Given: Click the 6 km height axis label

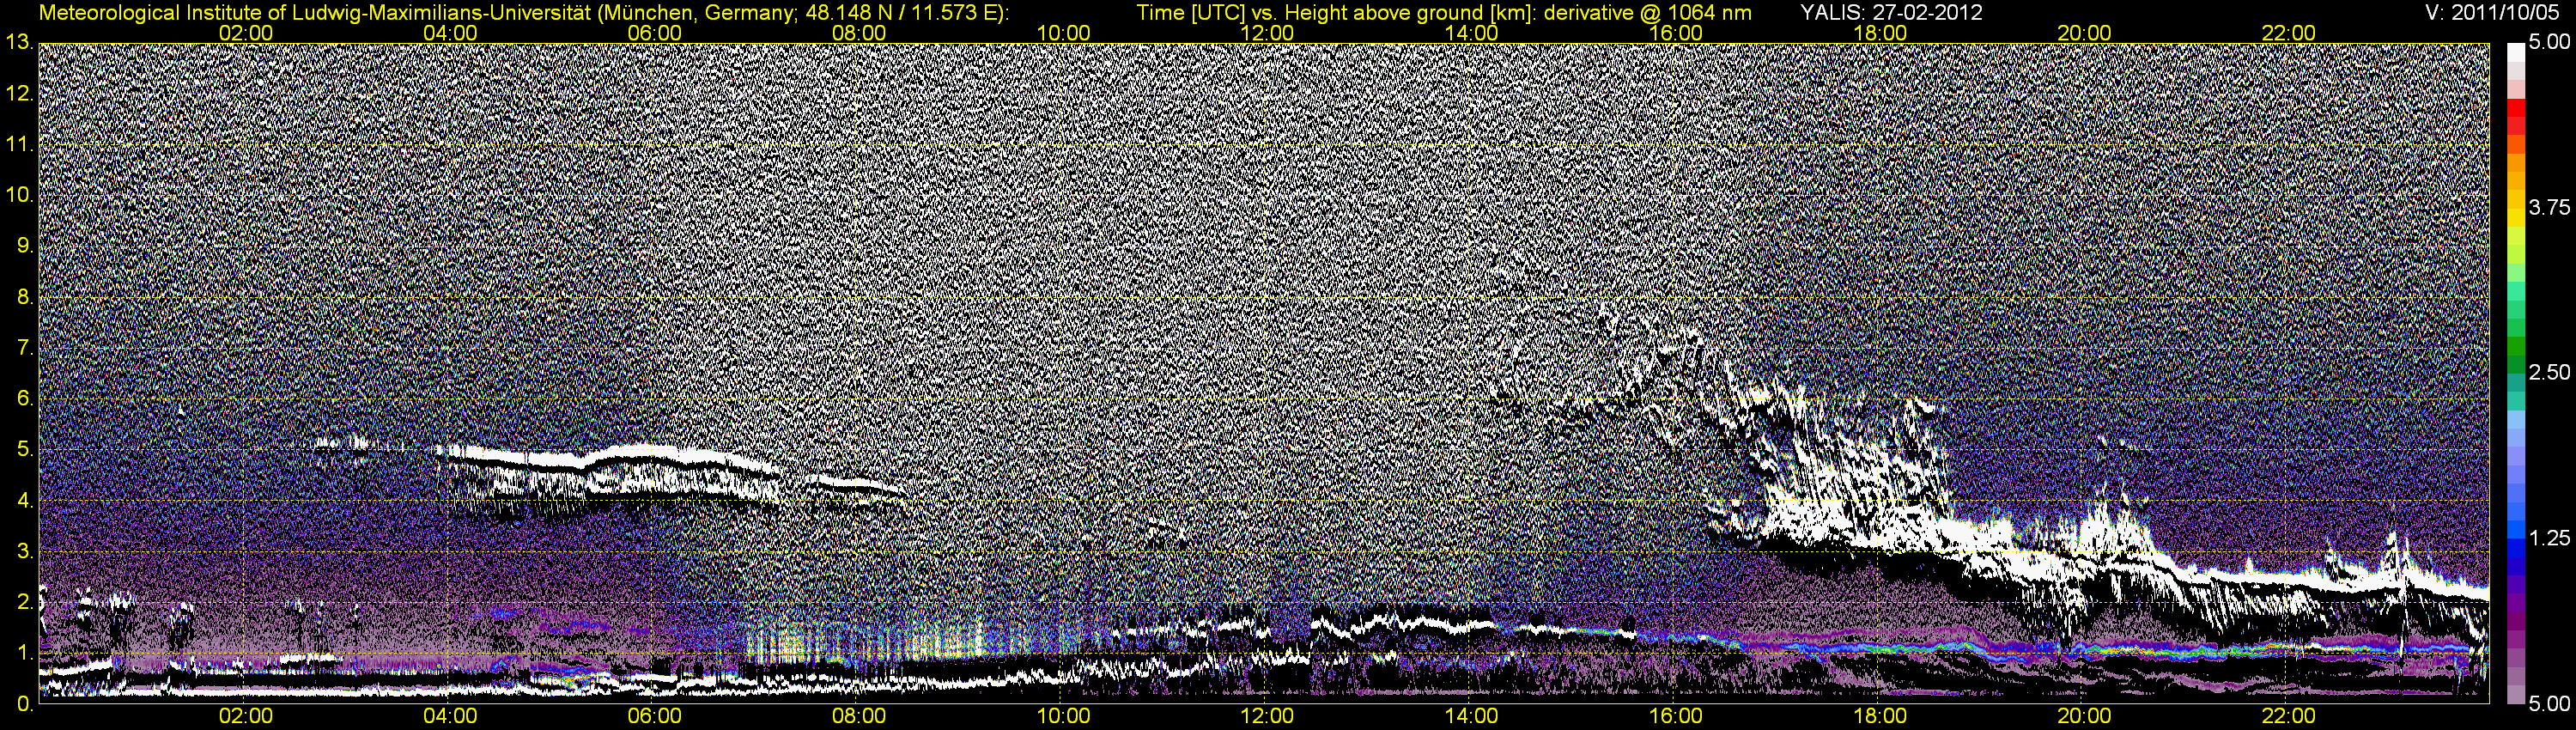Looking at the screenshot, I should pos(25,400).
